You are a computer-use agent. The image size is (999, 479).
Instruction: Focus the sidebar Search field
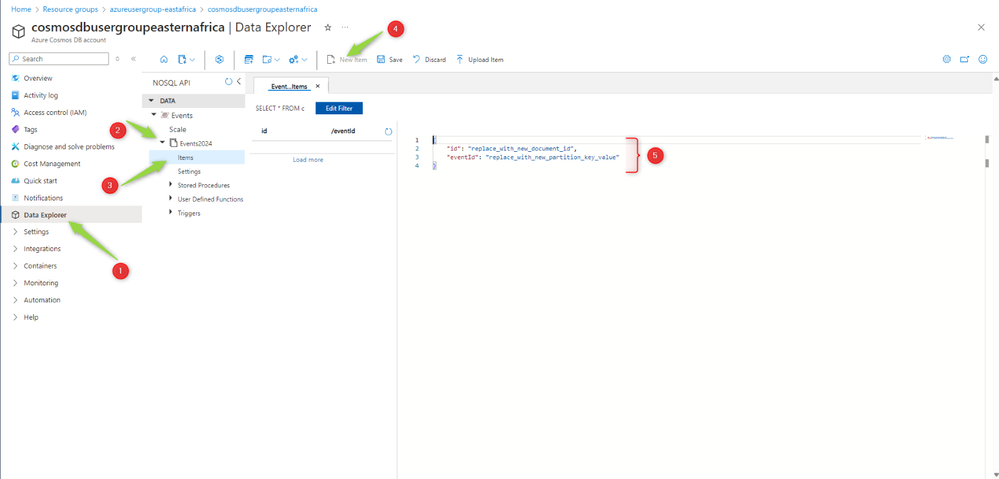click(x=59, y=59)
